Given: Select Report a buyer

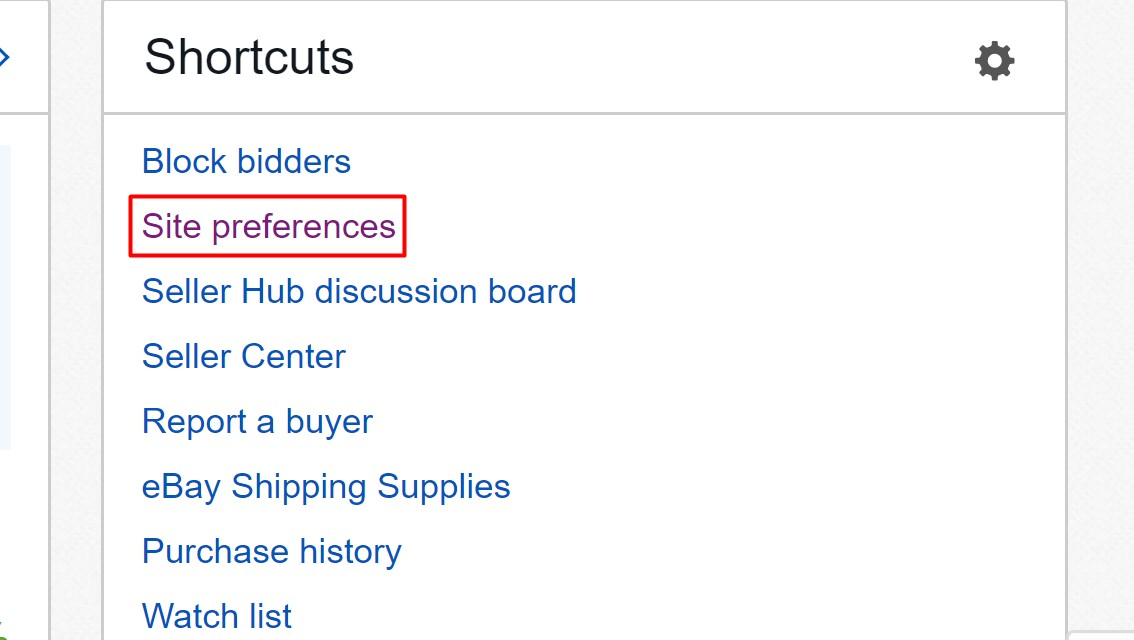Looking at the screenshot, I should tap(257, 421).
